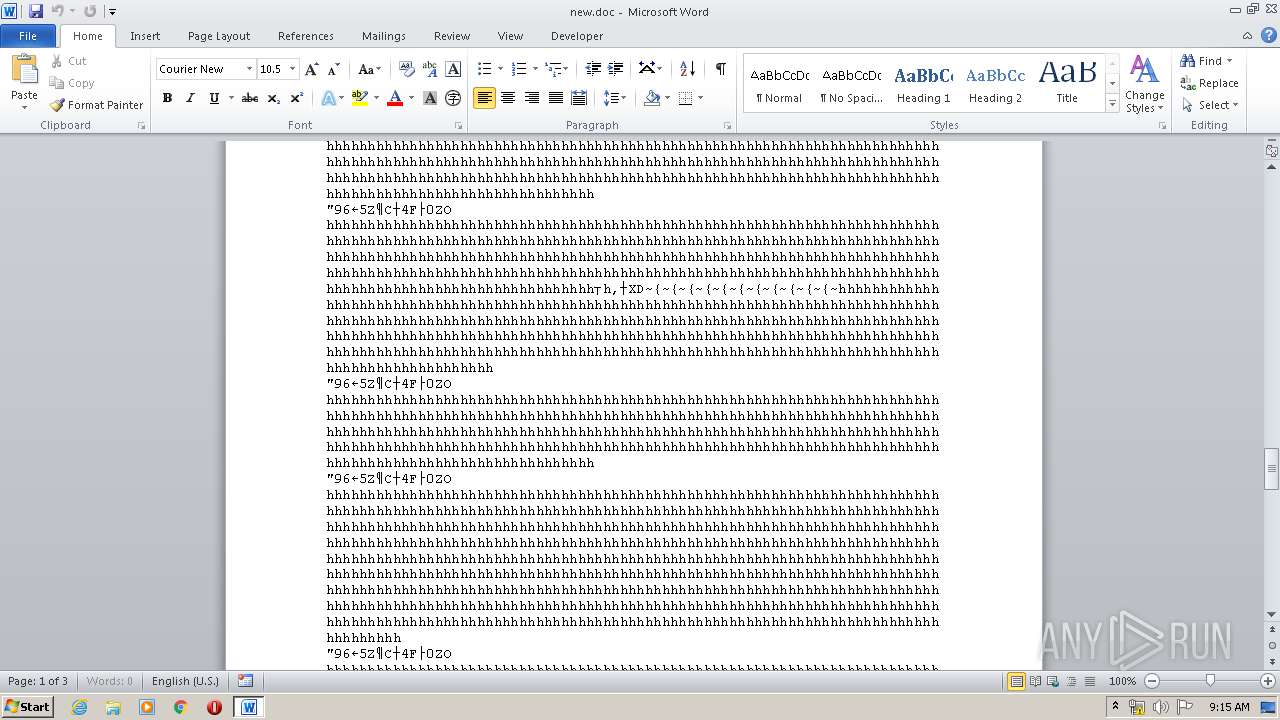Toggle Show/Hide paragraph marks

click(720, 69)
